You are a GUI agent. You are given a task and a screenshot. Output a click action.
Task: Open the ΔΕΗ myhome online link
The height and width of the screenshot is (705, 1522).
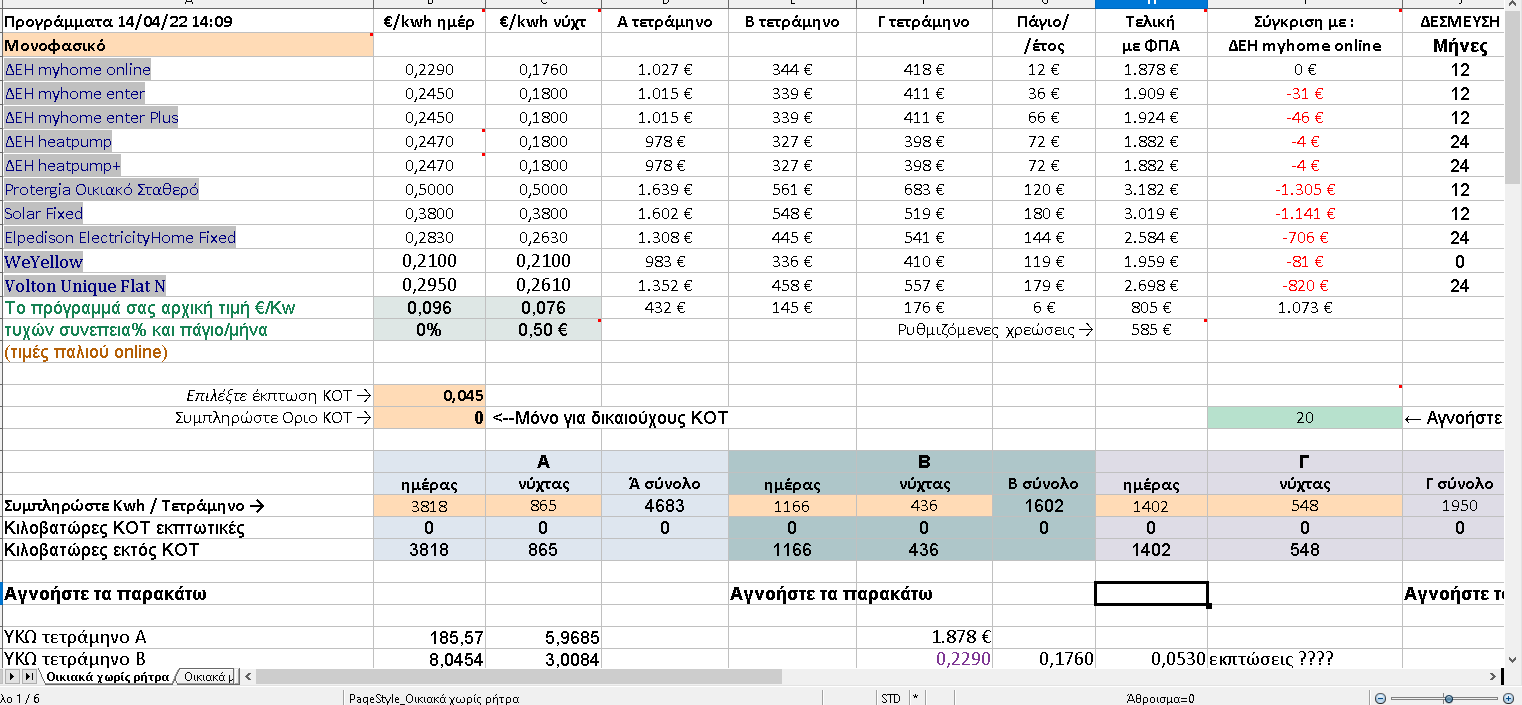click(78, 70)
